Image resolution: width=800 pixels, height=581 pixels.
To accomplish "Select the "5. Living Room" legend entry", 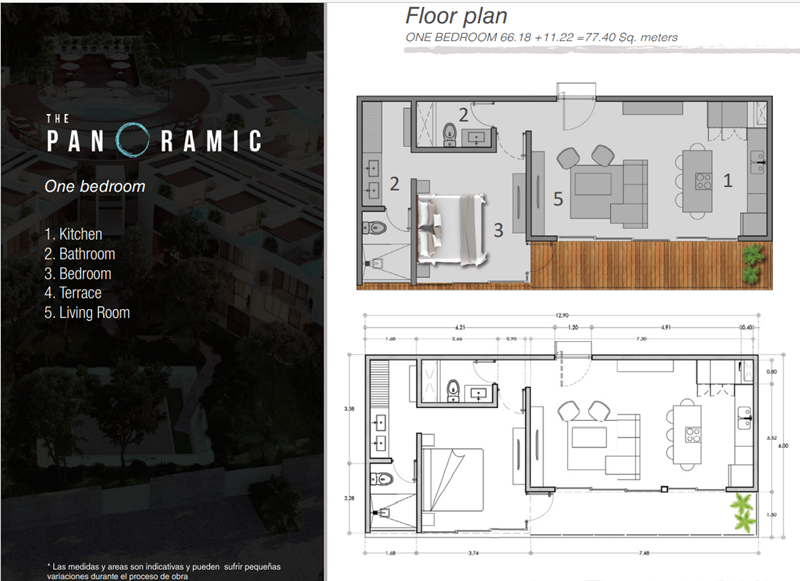I will 87,313.
